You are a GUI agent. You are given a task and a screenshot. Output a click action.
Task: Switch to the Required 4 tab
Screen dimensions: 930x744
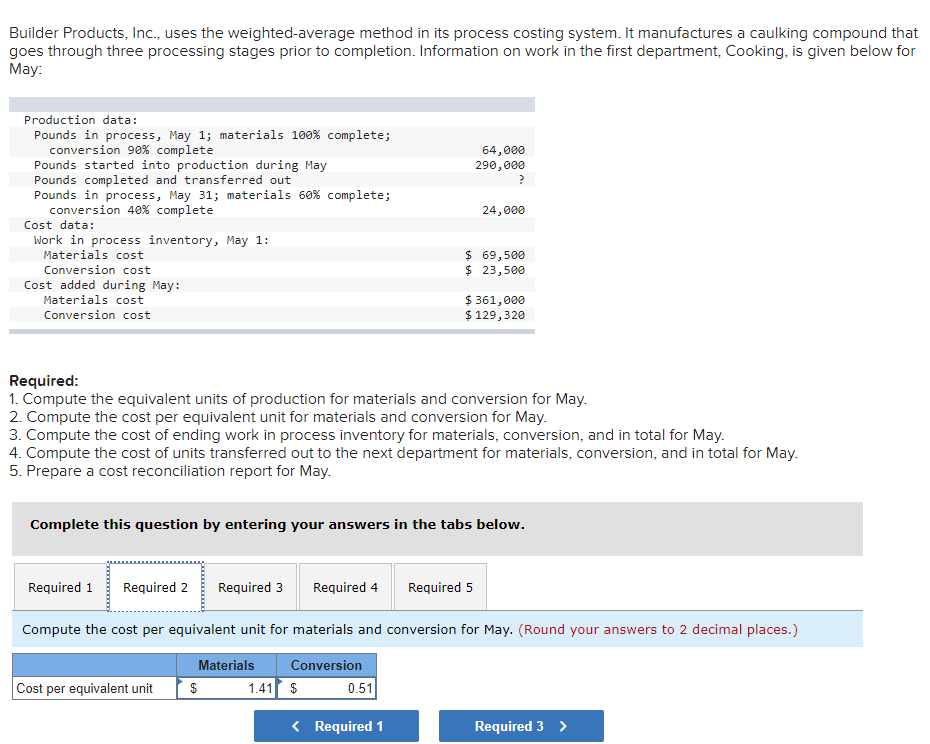pyautogui.click(x=345, y=587)
